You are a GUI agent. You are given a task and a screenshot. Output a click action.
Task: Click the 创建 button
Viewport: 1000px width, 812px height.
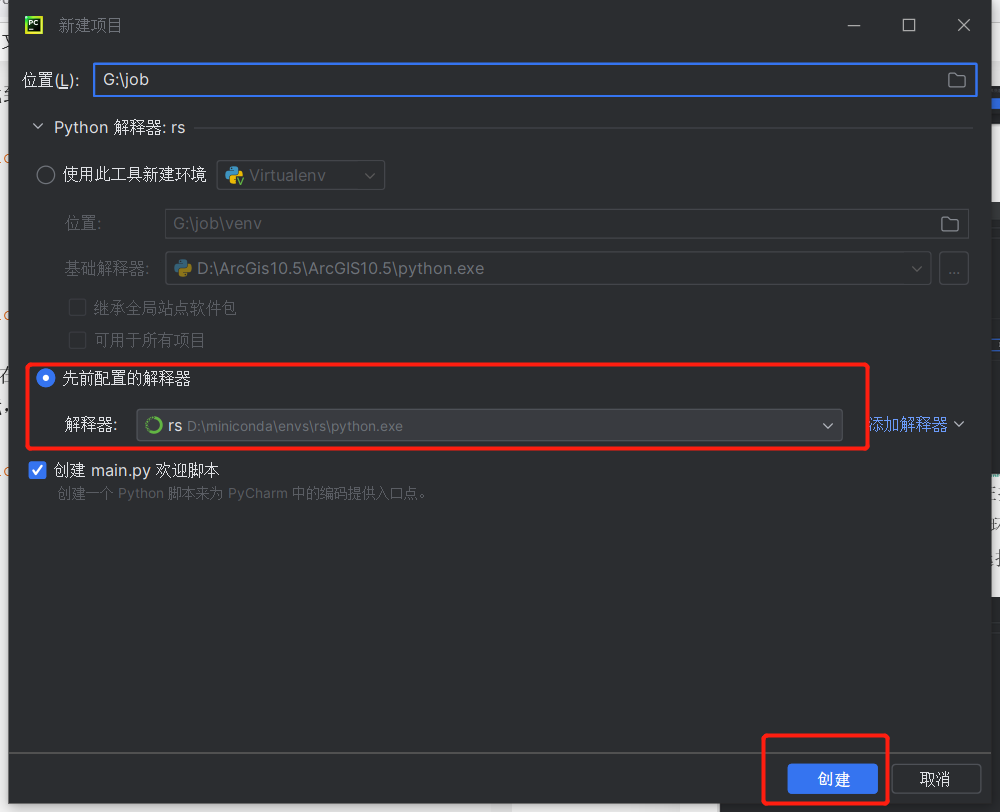pos(832,779)
